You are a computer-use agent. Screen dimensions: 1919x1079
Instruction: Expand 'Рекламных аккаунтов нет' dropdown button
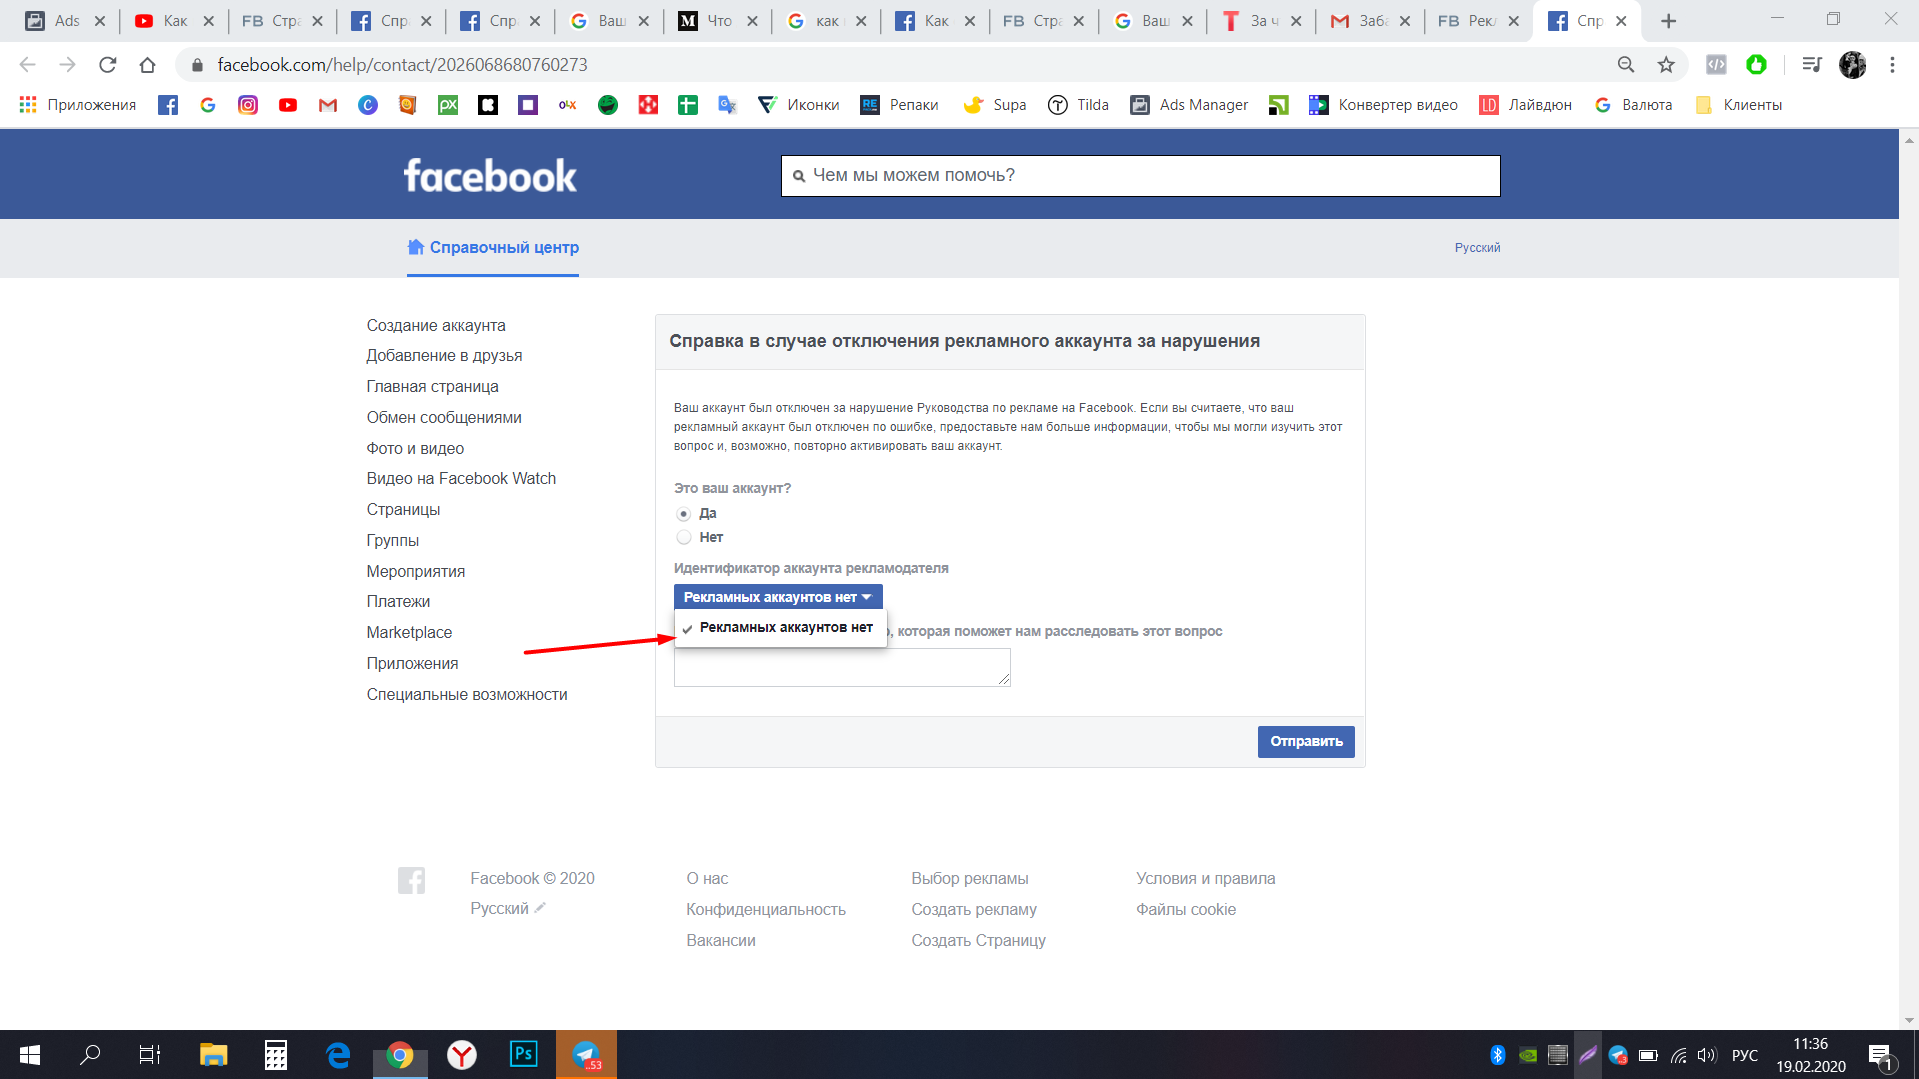pyautogui.click(x=778, y=597)
